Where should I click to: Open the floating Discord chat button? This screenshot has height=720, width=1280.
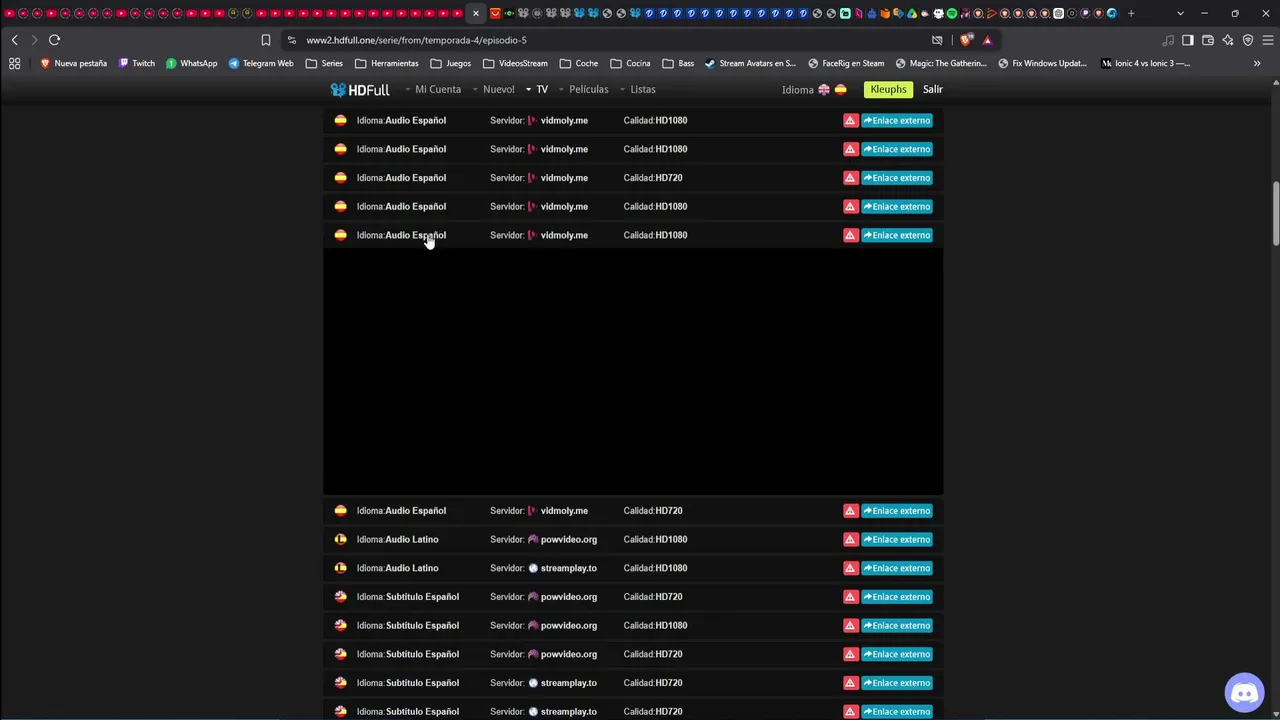click(x=1244, y=692)
